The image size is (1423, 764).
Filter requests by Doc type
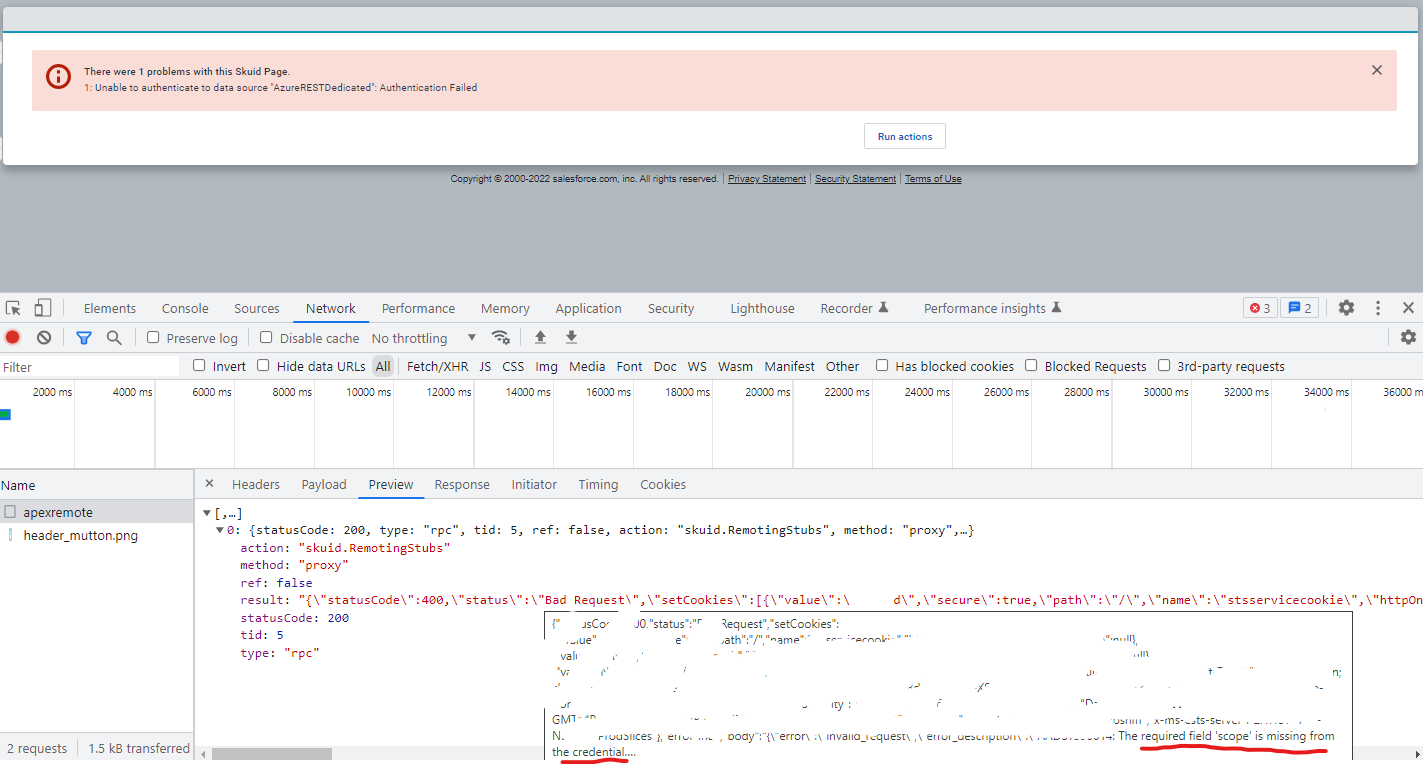coord(665,366)
